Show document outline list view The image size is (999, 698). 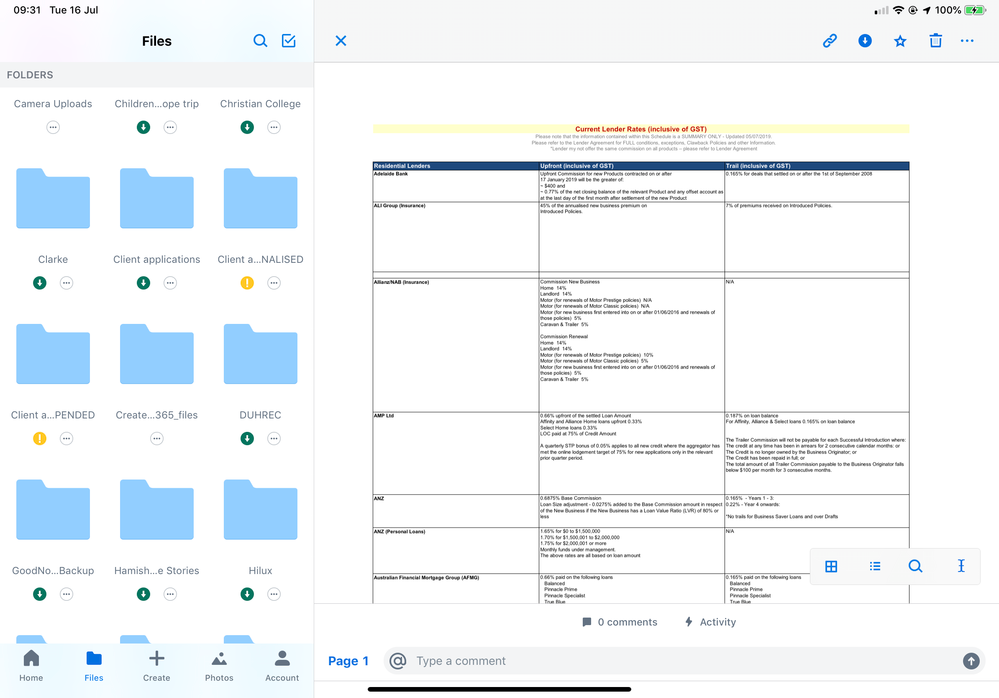point(875,566)
